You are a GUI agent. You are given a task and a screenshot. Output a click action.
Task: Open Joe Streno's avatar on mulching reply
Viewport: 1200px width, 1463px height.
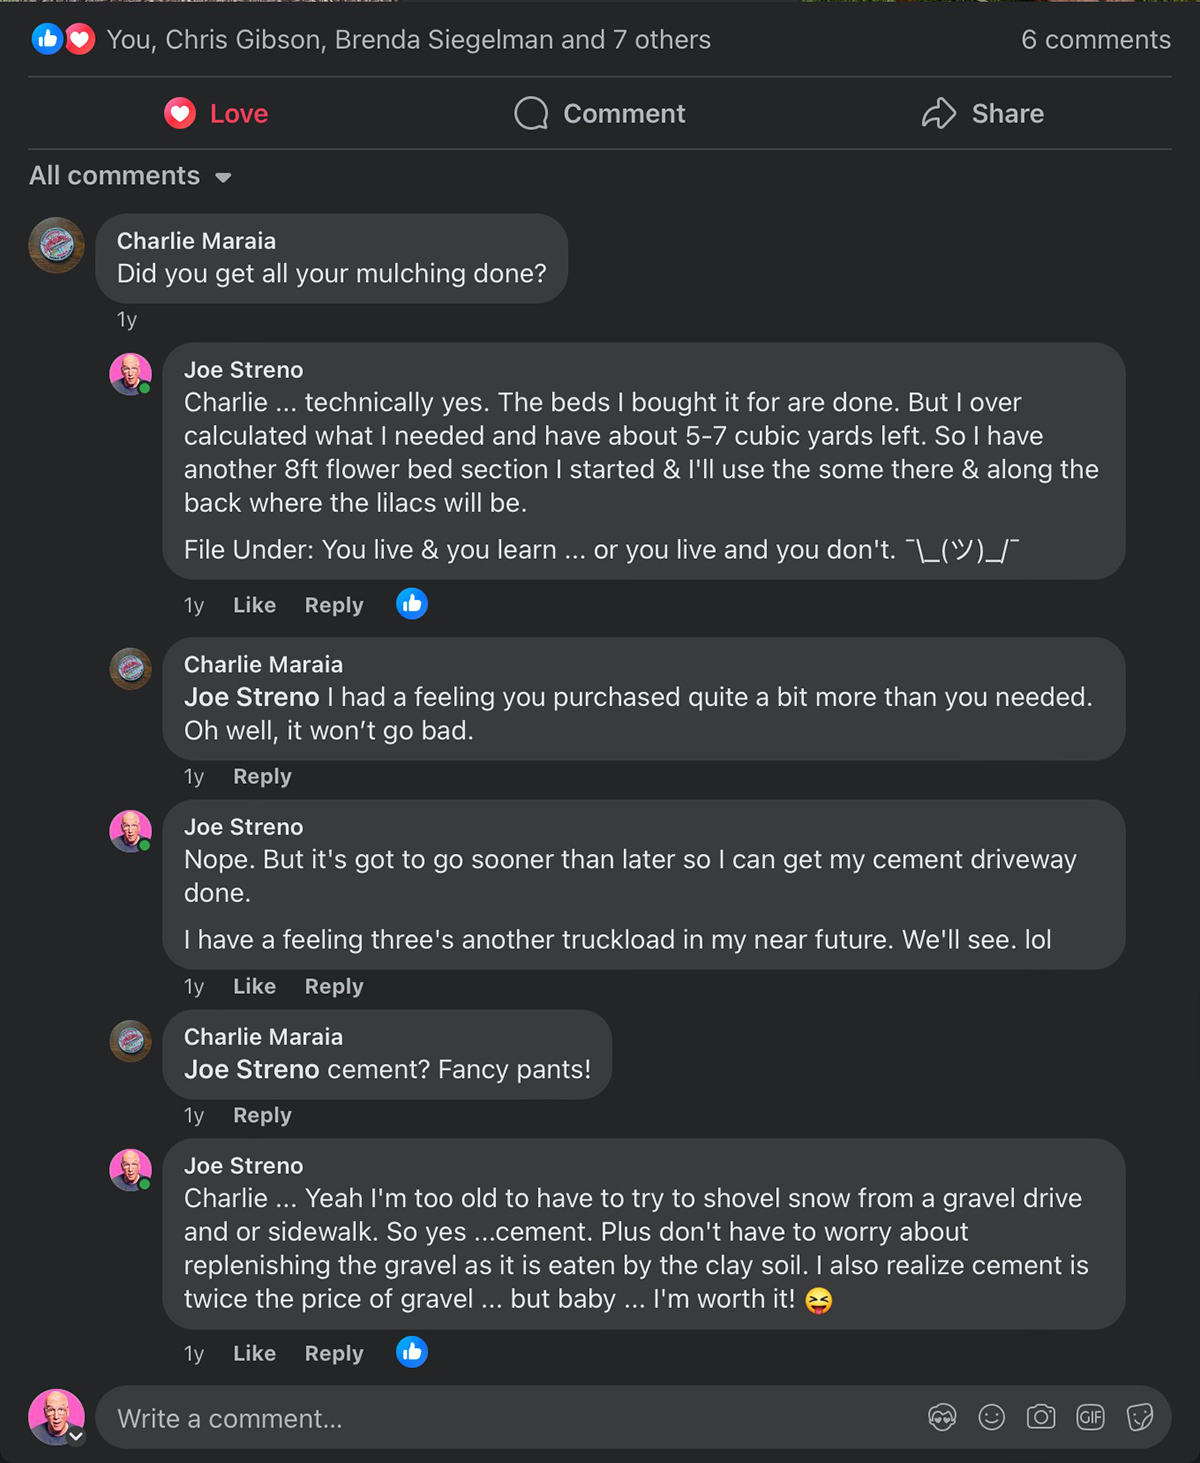(x=130, y=374)
